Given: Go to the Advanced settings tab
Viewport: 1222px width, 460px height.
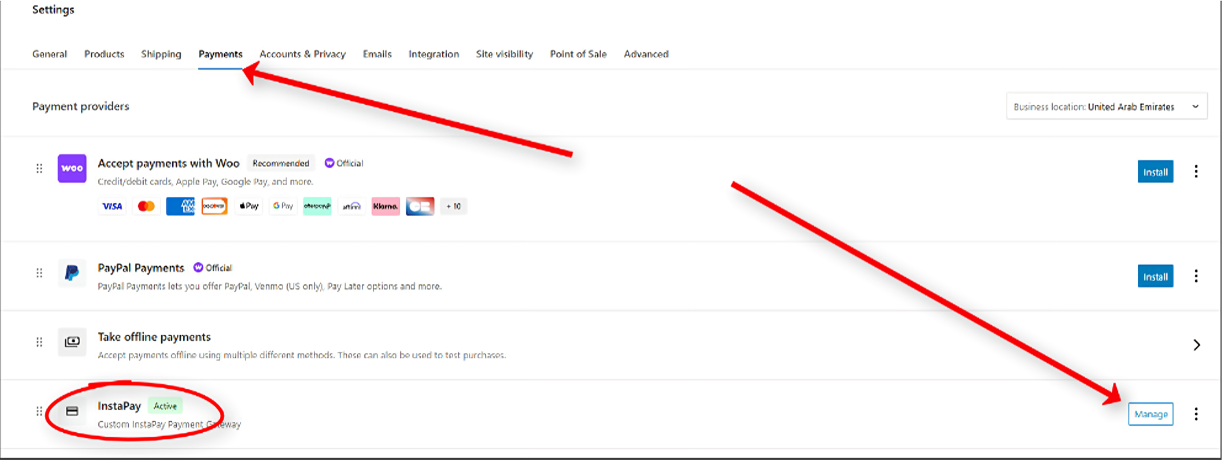Looking at the screenshot, I should pyautogui.click(x=646, y=54).
